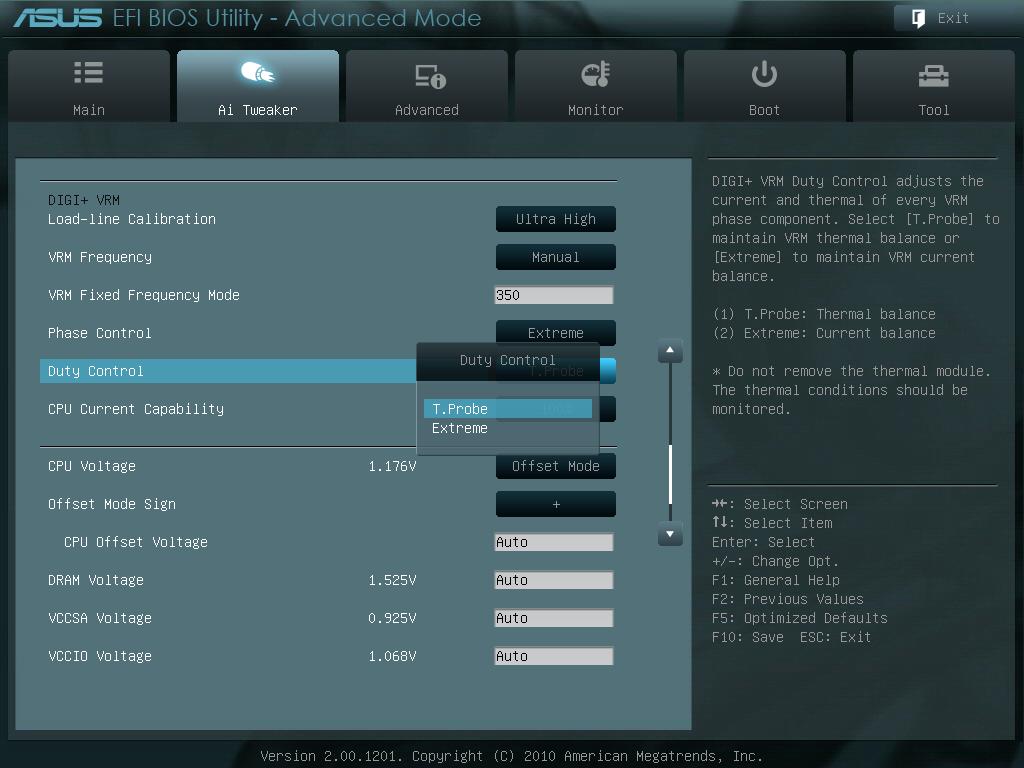
Task: Open the VRM Frequency Manual dropdown
Action: click(556, 257)
